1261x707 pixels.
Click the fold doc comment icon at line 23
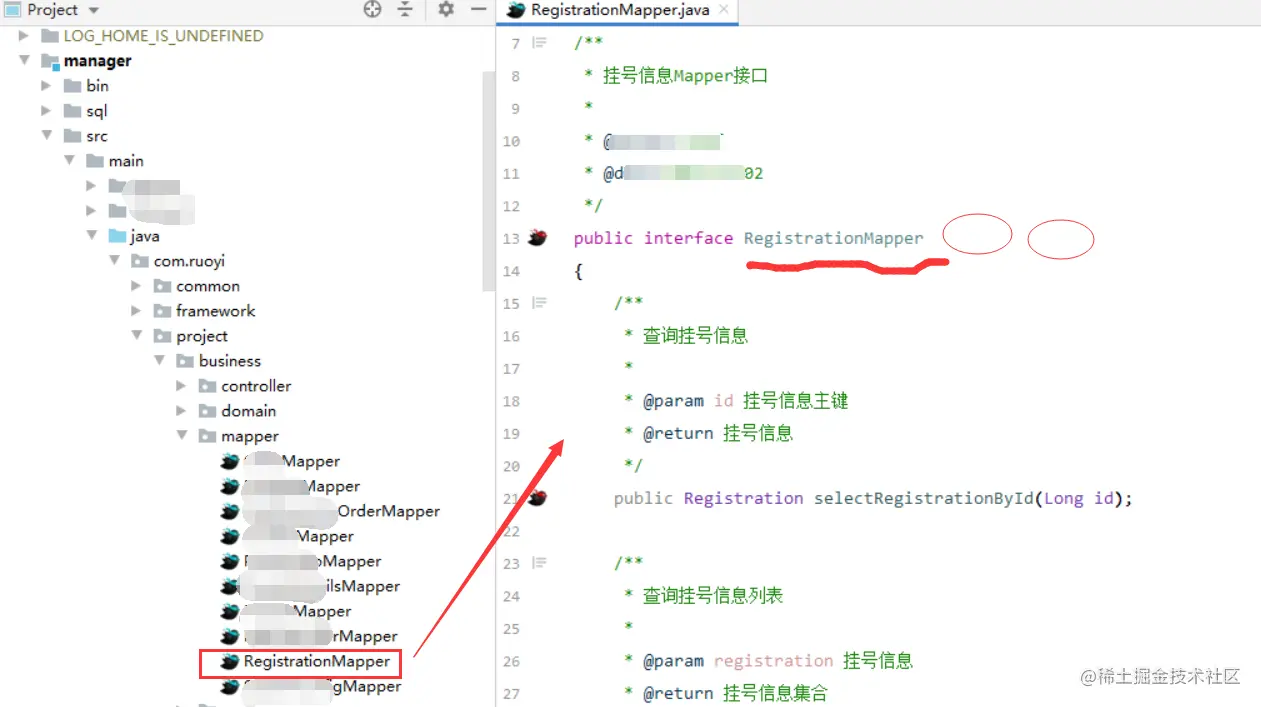point(540,563)
